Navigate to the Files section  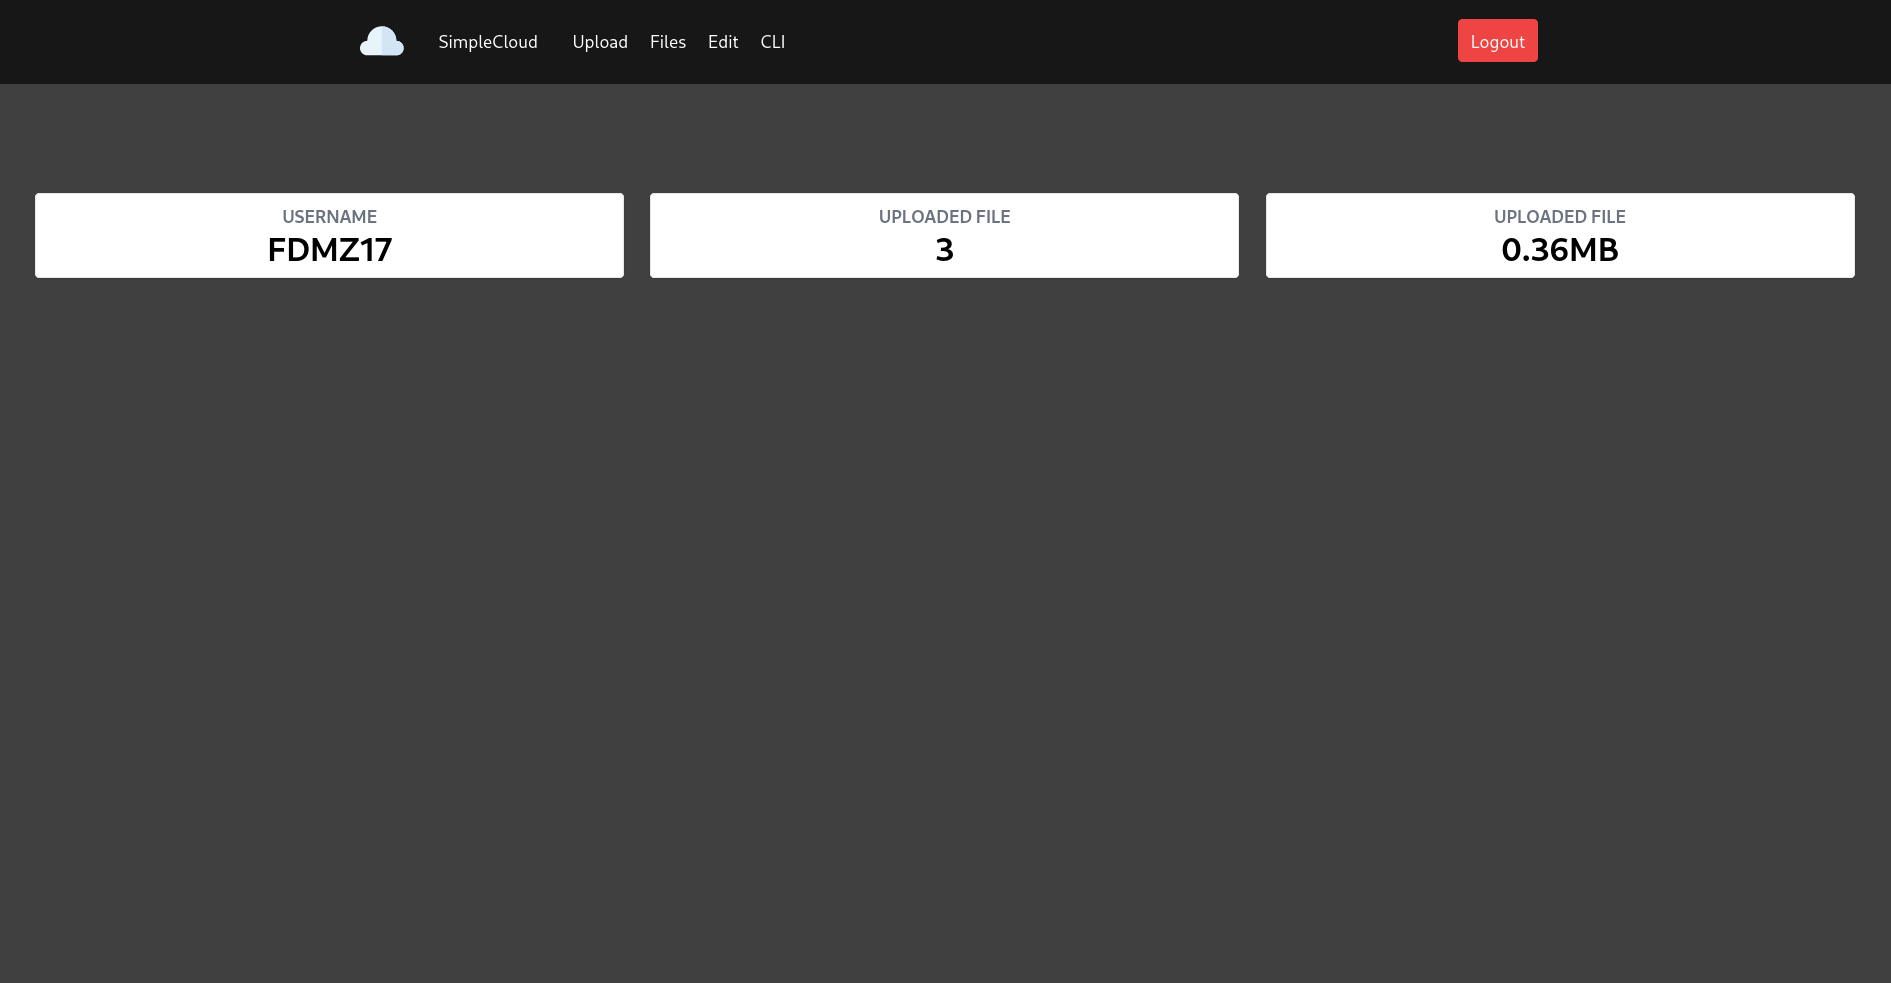[667, 42]
